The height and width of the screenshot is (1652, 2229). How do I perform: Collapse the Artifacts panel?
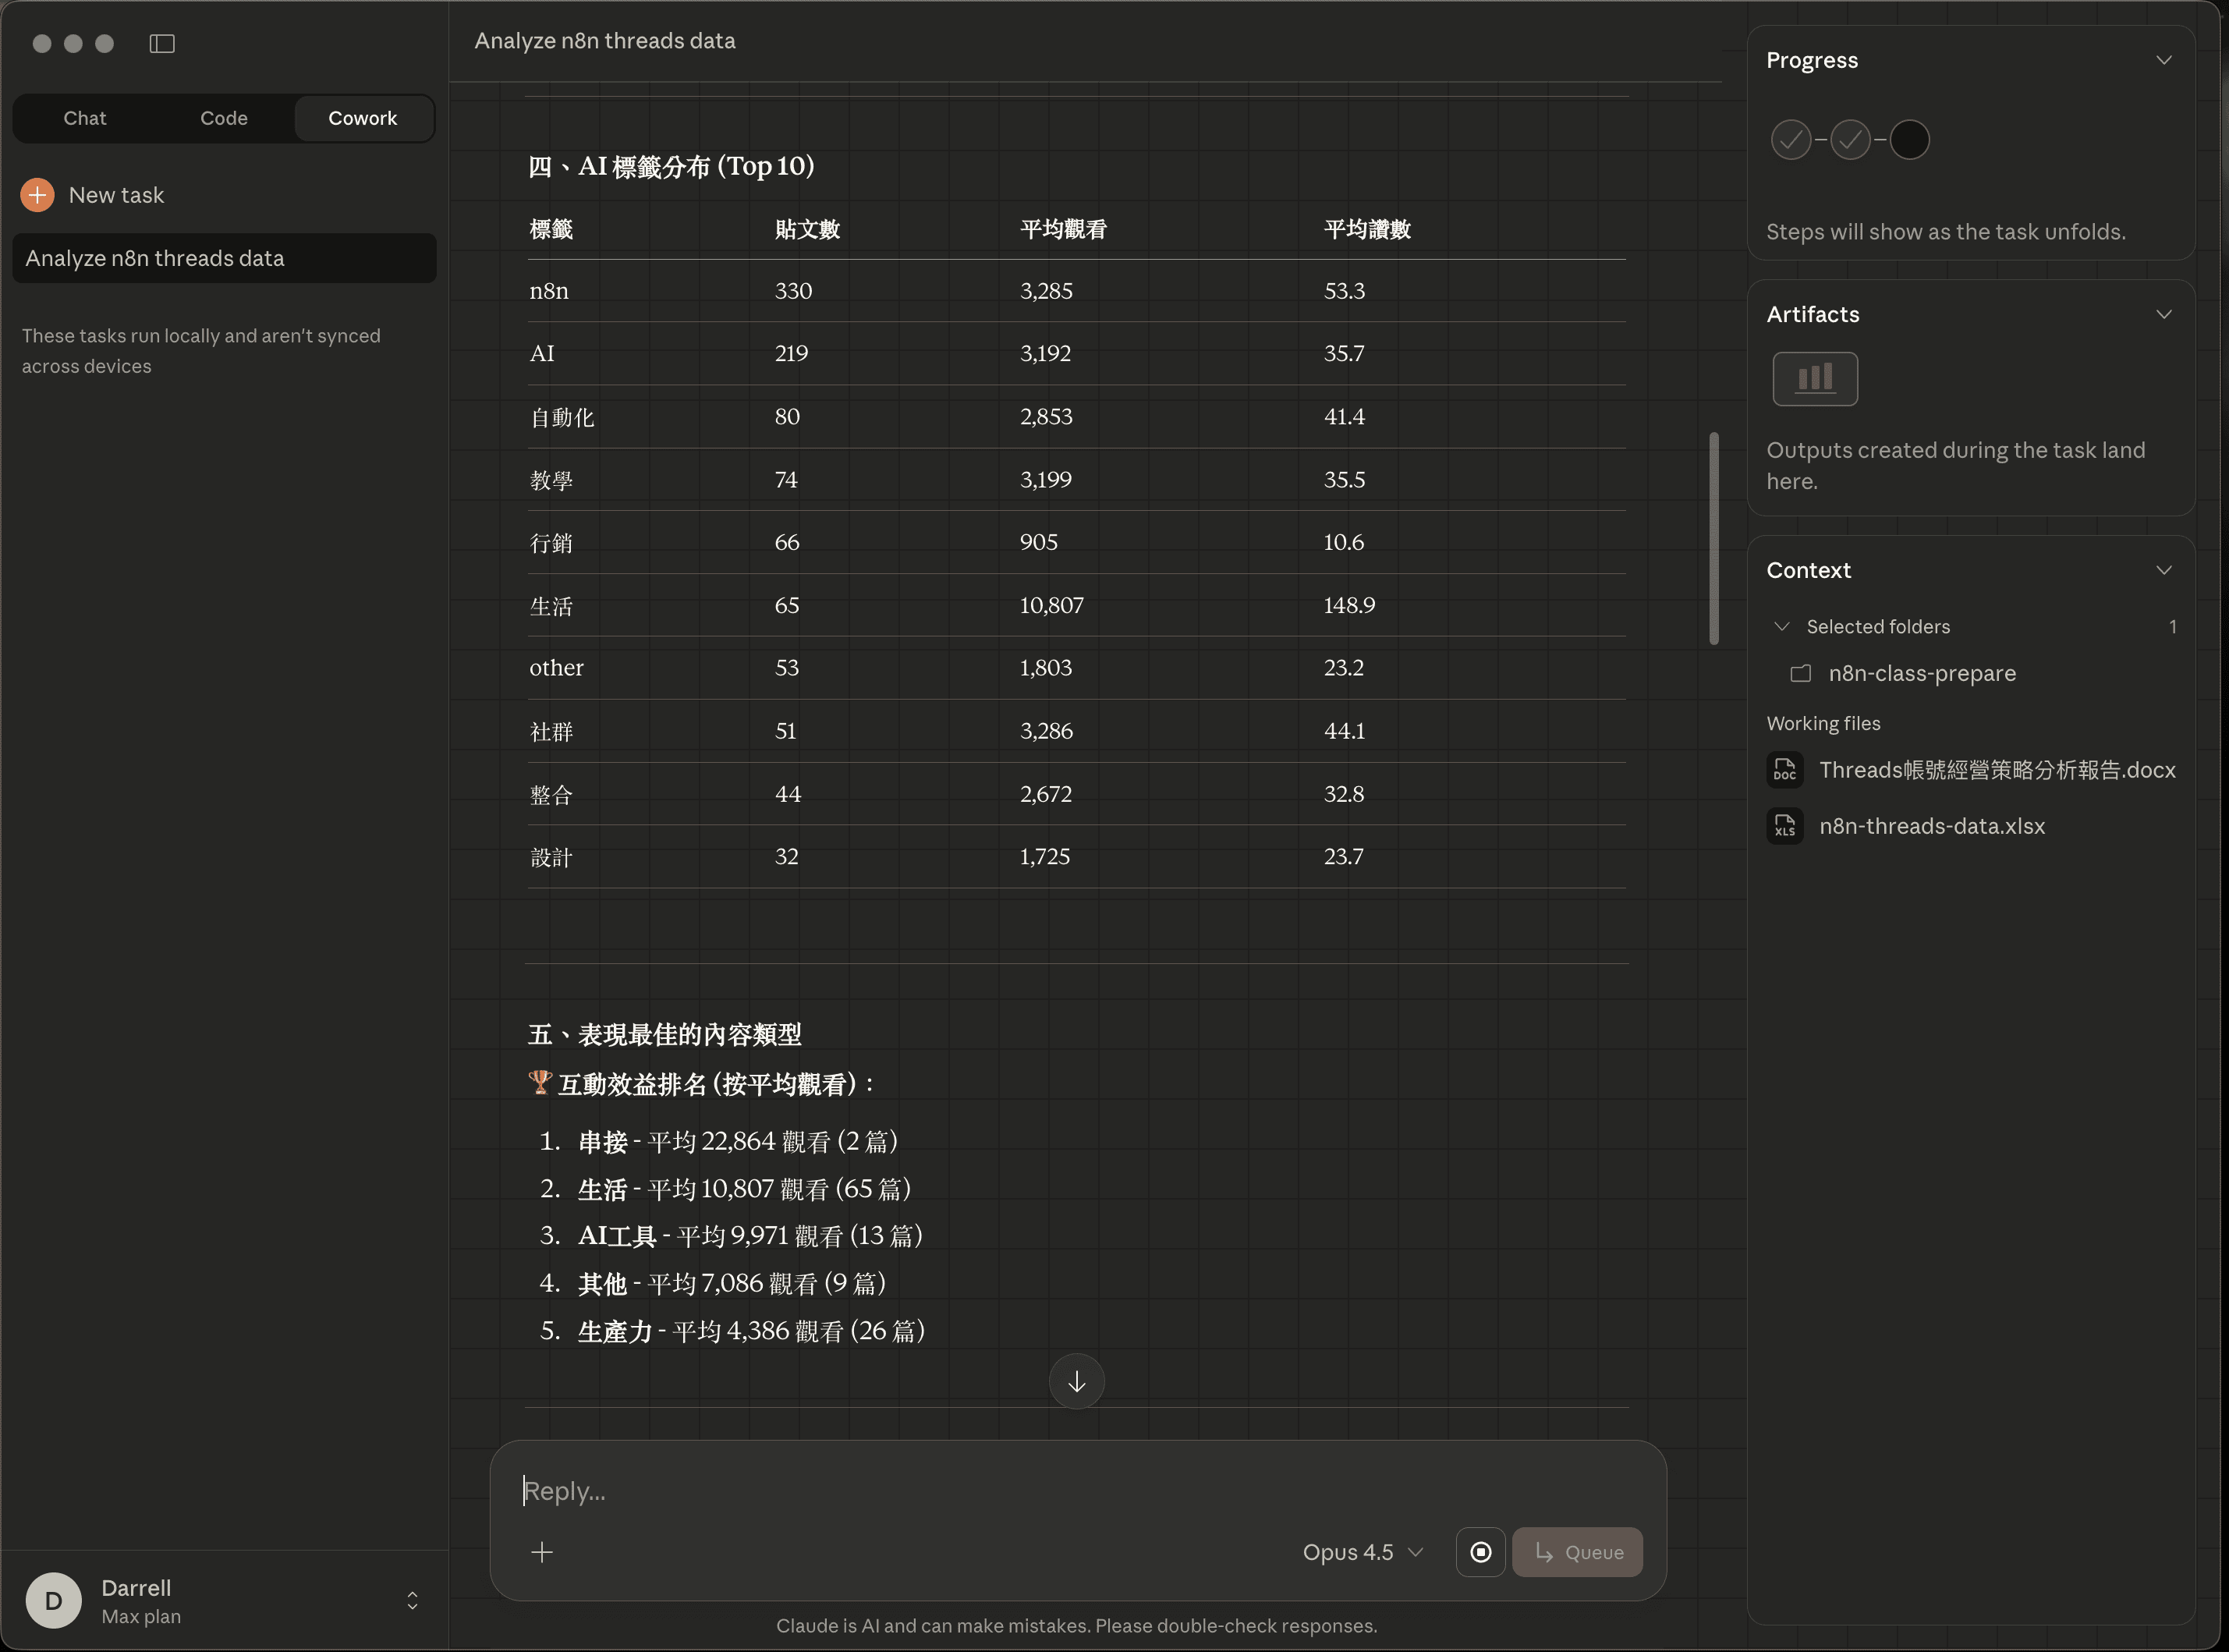[2164, 313]
